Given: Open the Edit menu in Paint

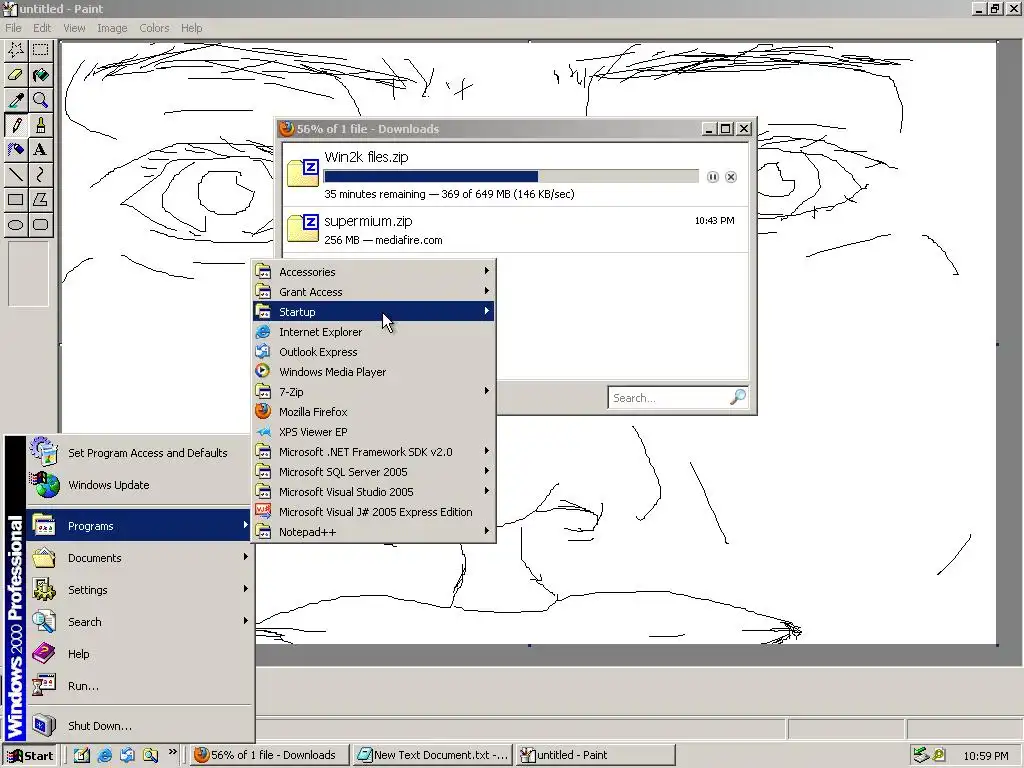Looking at the screenshot, I should [x=42, y=28].
